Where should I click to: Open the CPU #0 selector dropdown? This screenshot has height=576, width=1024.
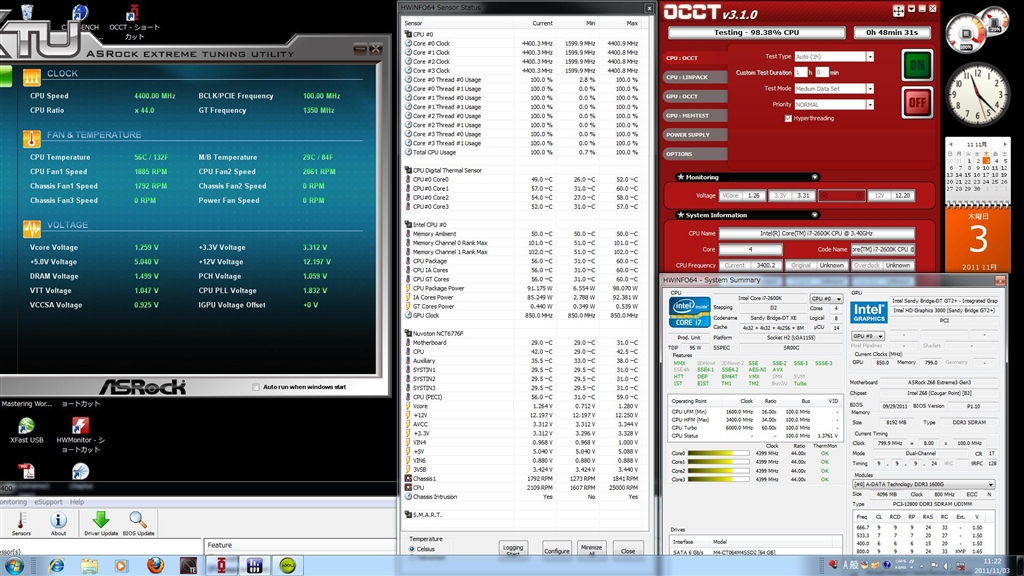point(827,298)
